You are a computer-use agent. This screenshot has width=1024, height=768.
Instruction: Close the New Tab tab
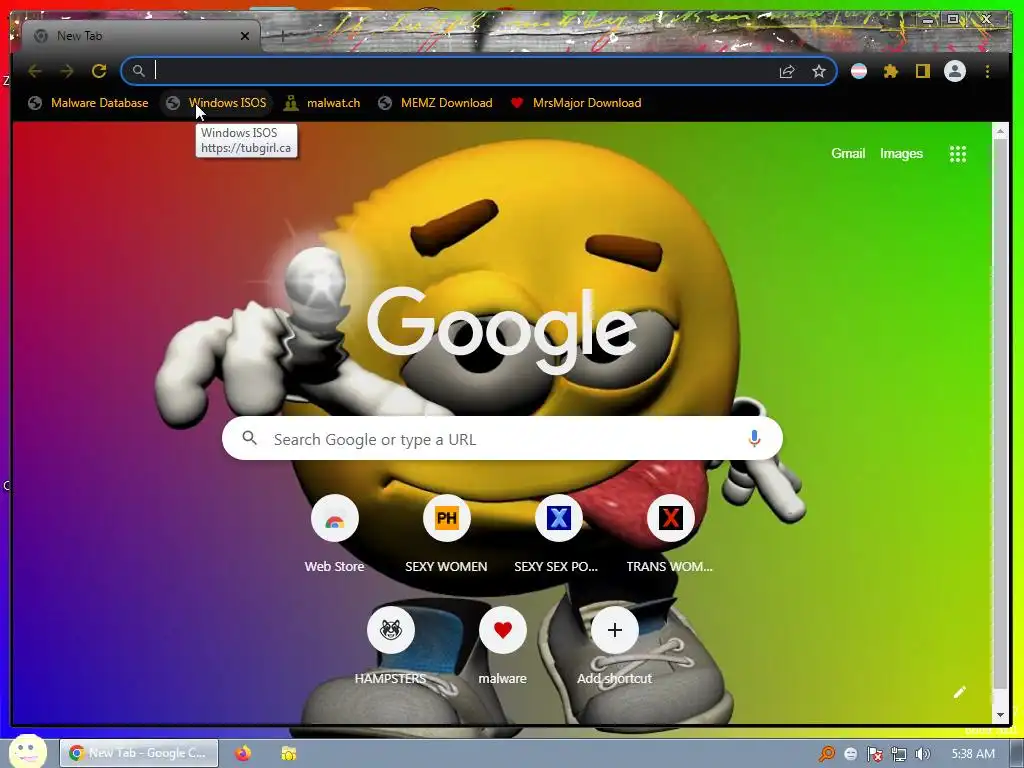click(245, 36)
